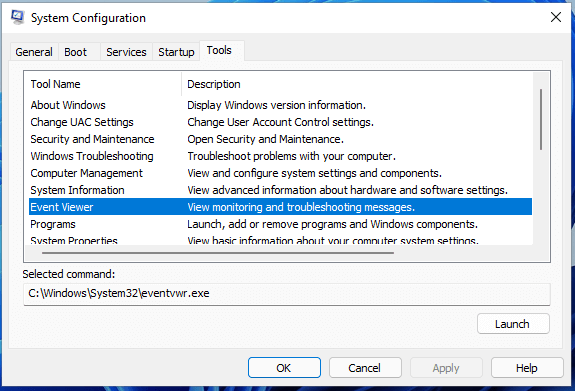Open Help for System Configuration
This screenshot has height=391, width=575.
pos(527,368)
